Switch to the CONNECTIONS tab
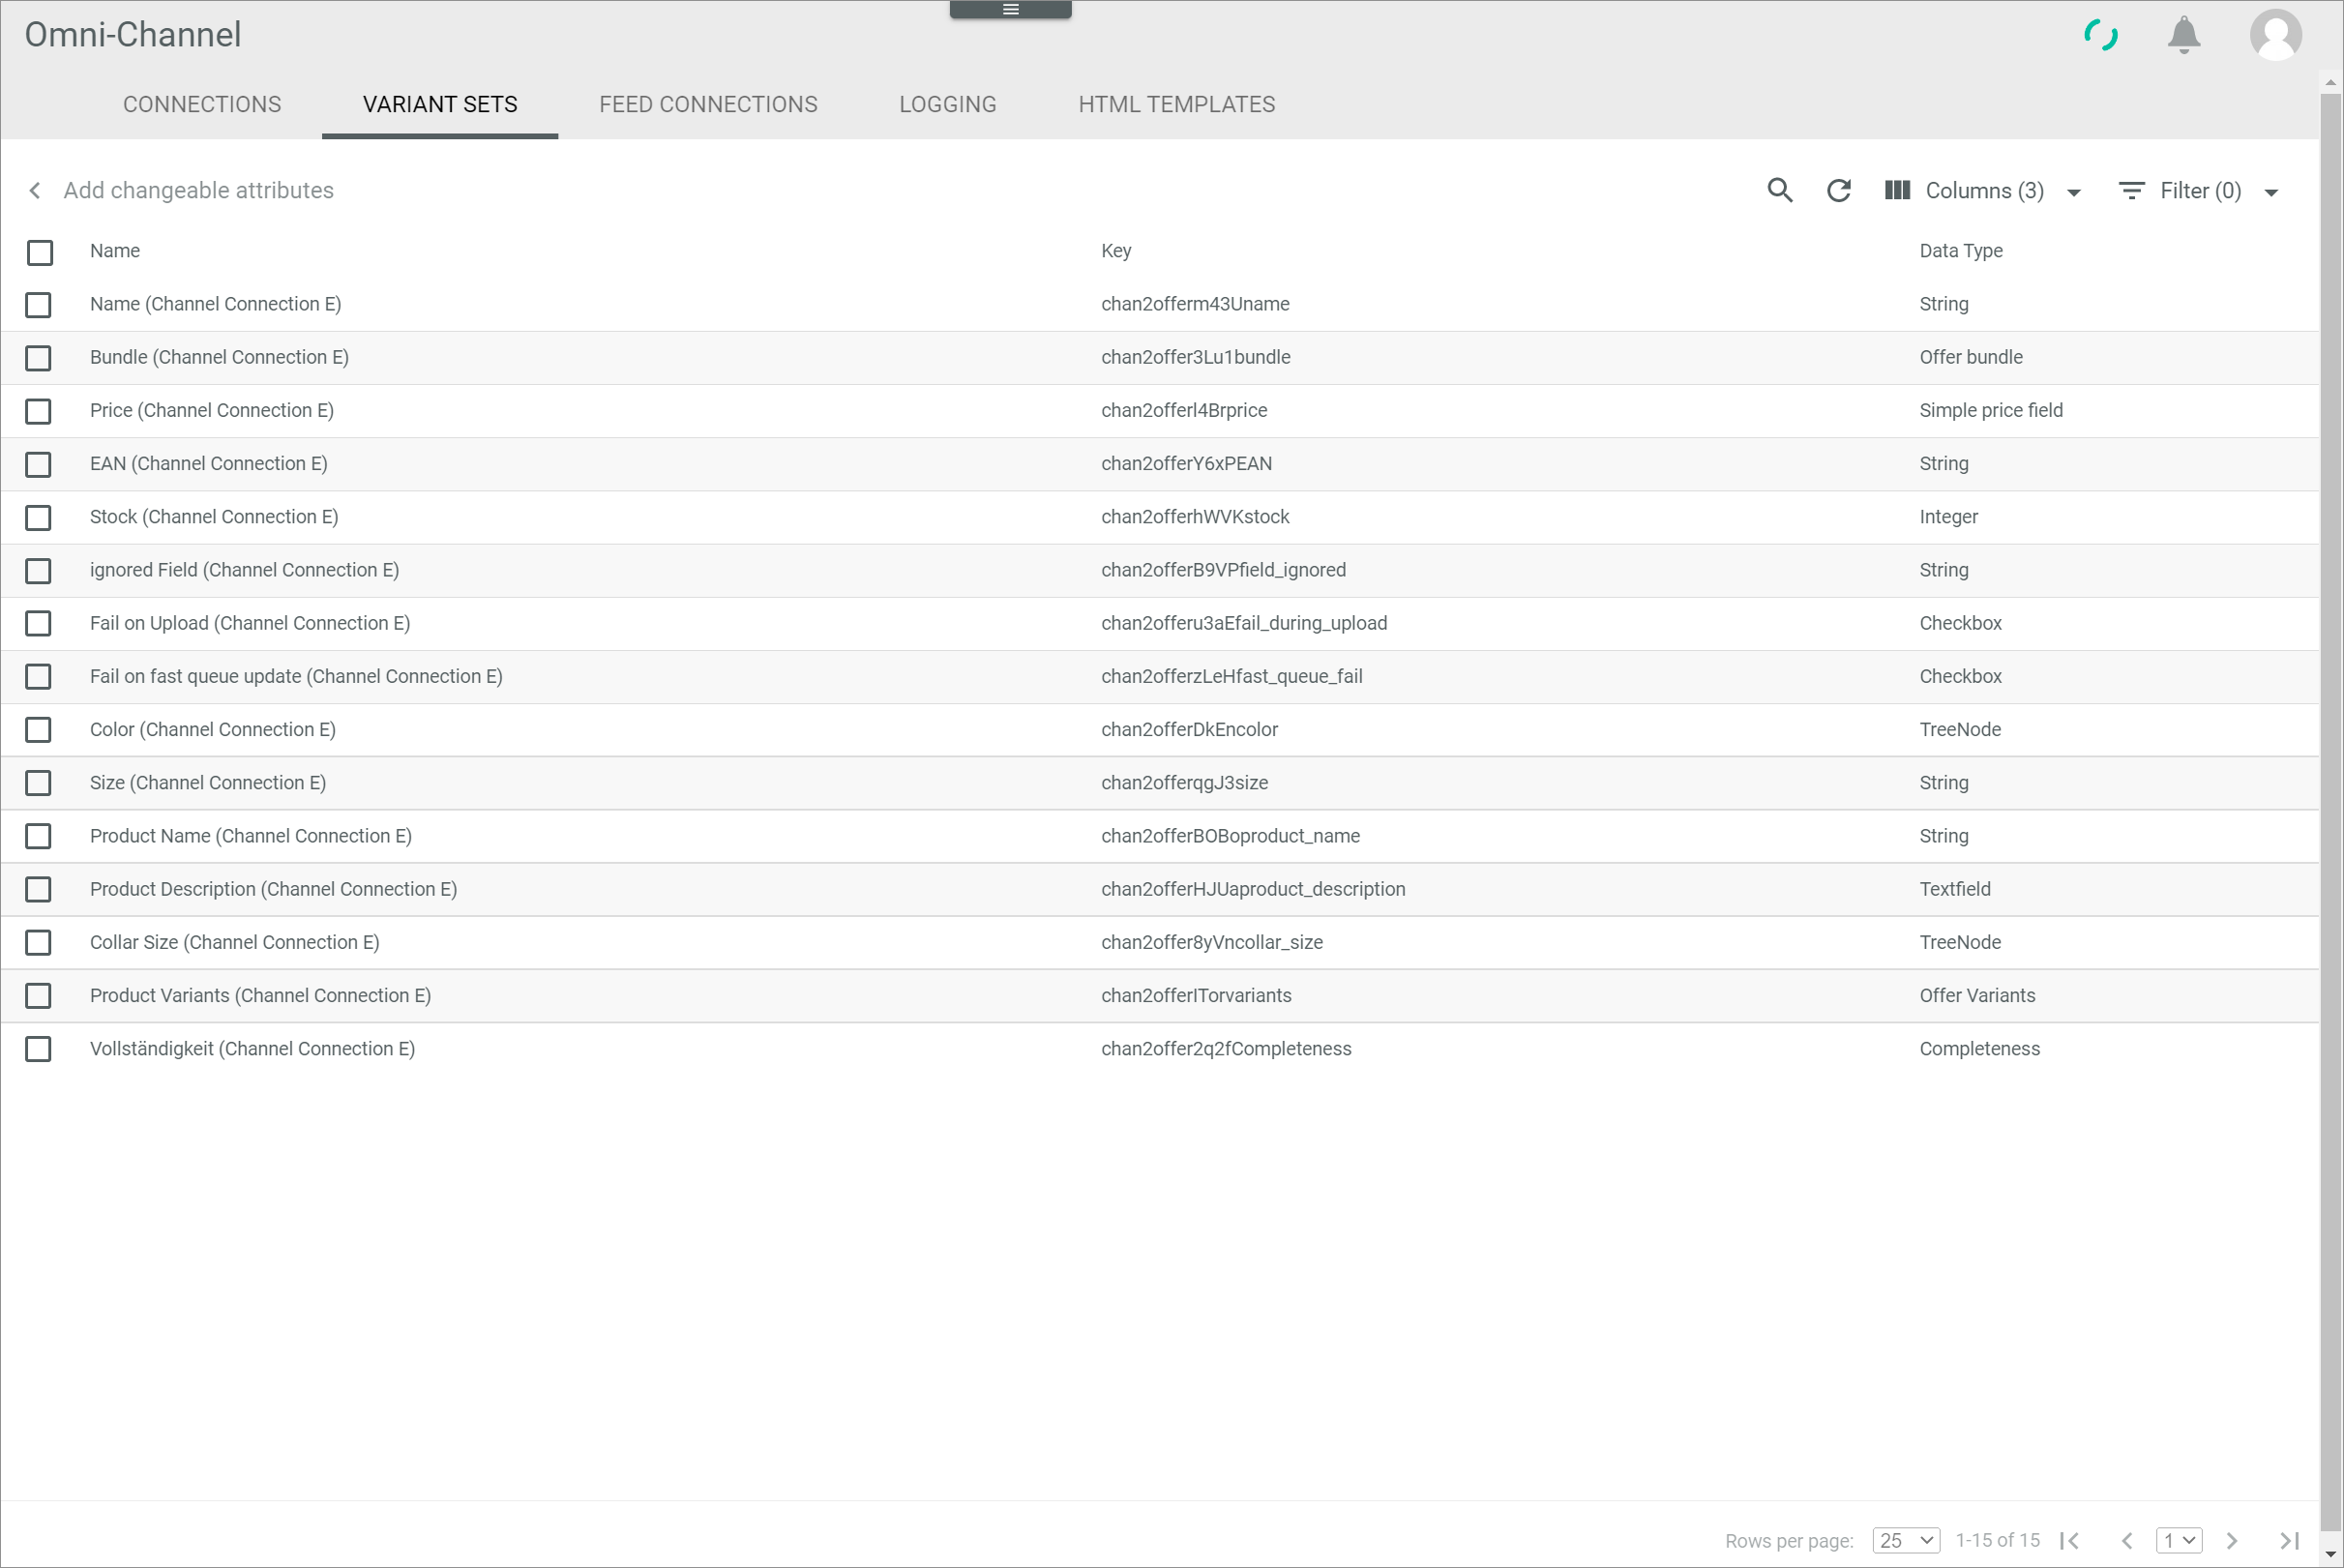2344x1568 pixels. tap(202, 104)
